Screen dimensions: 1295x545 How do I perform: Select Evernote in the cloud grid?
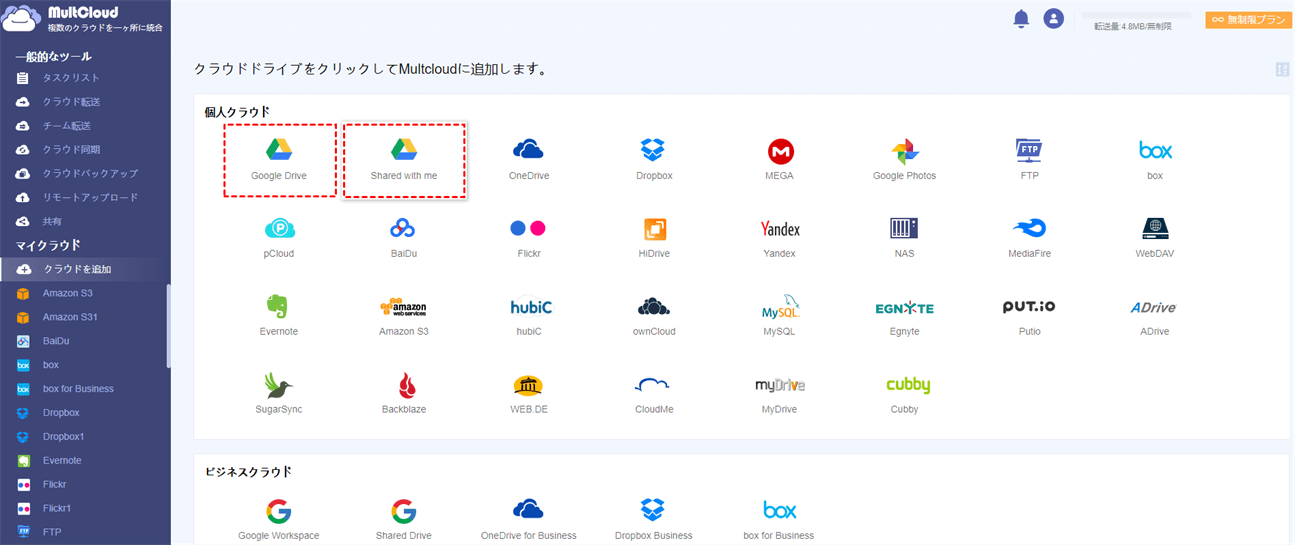pos(279,316)
